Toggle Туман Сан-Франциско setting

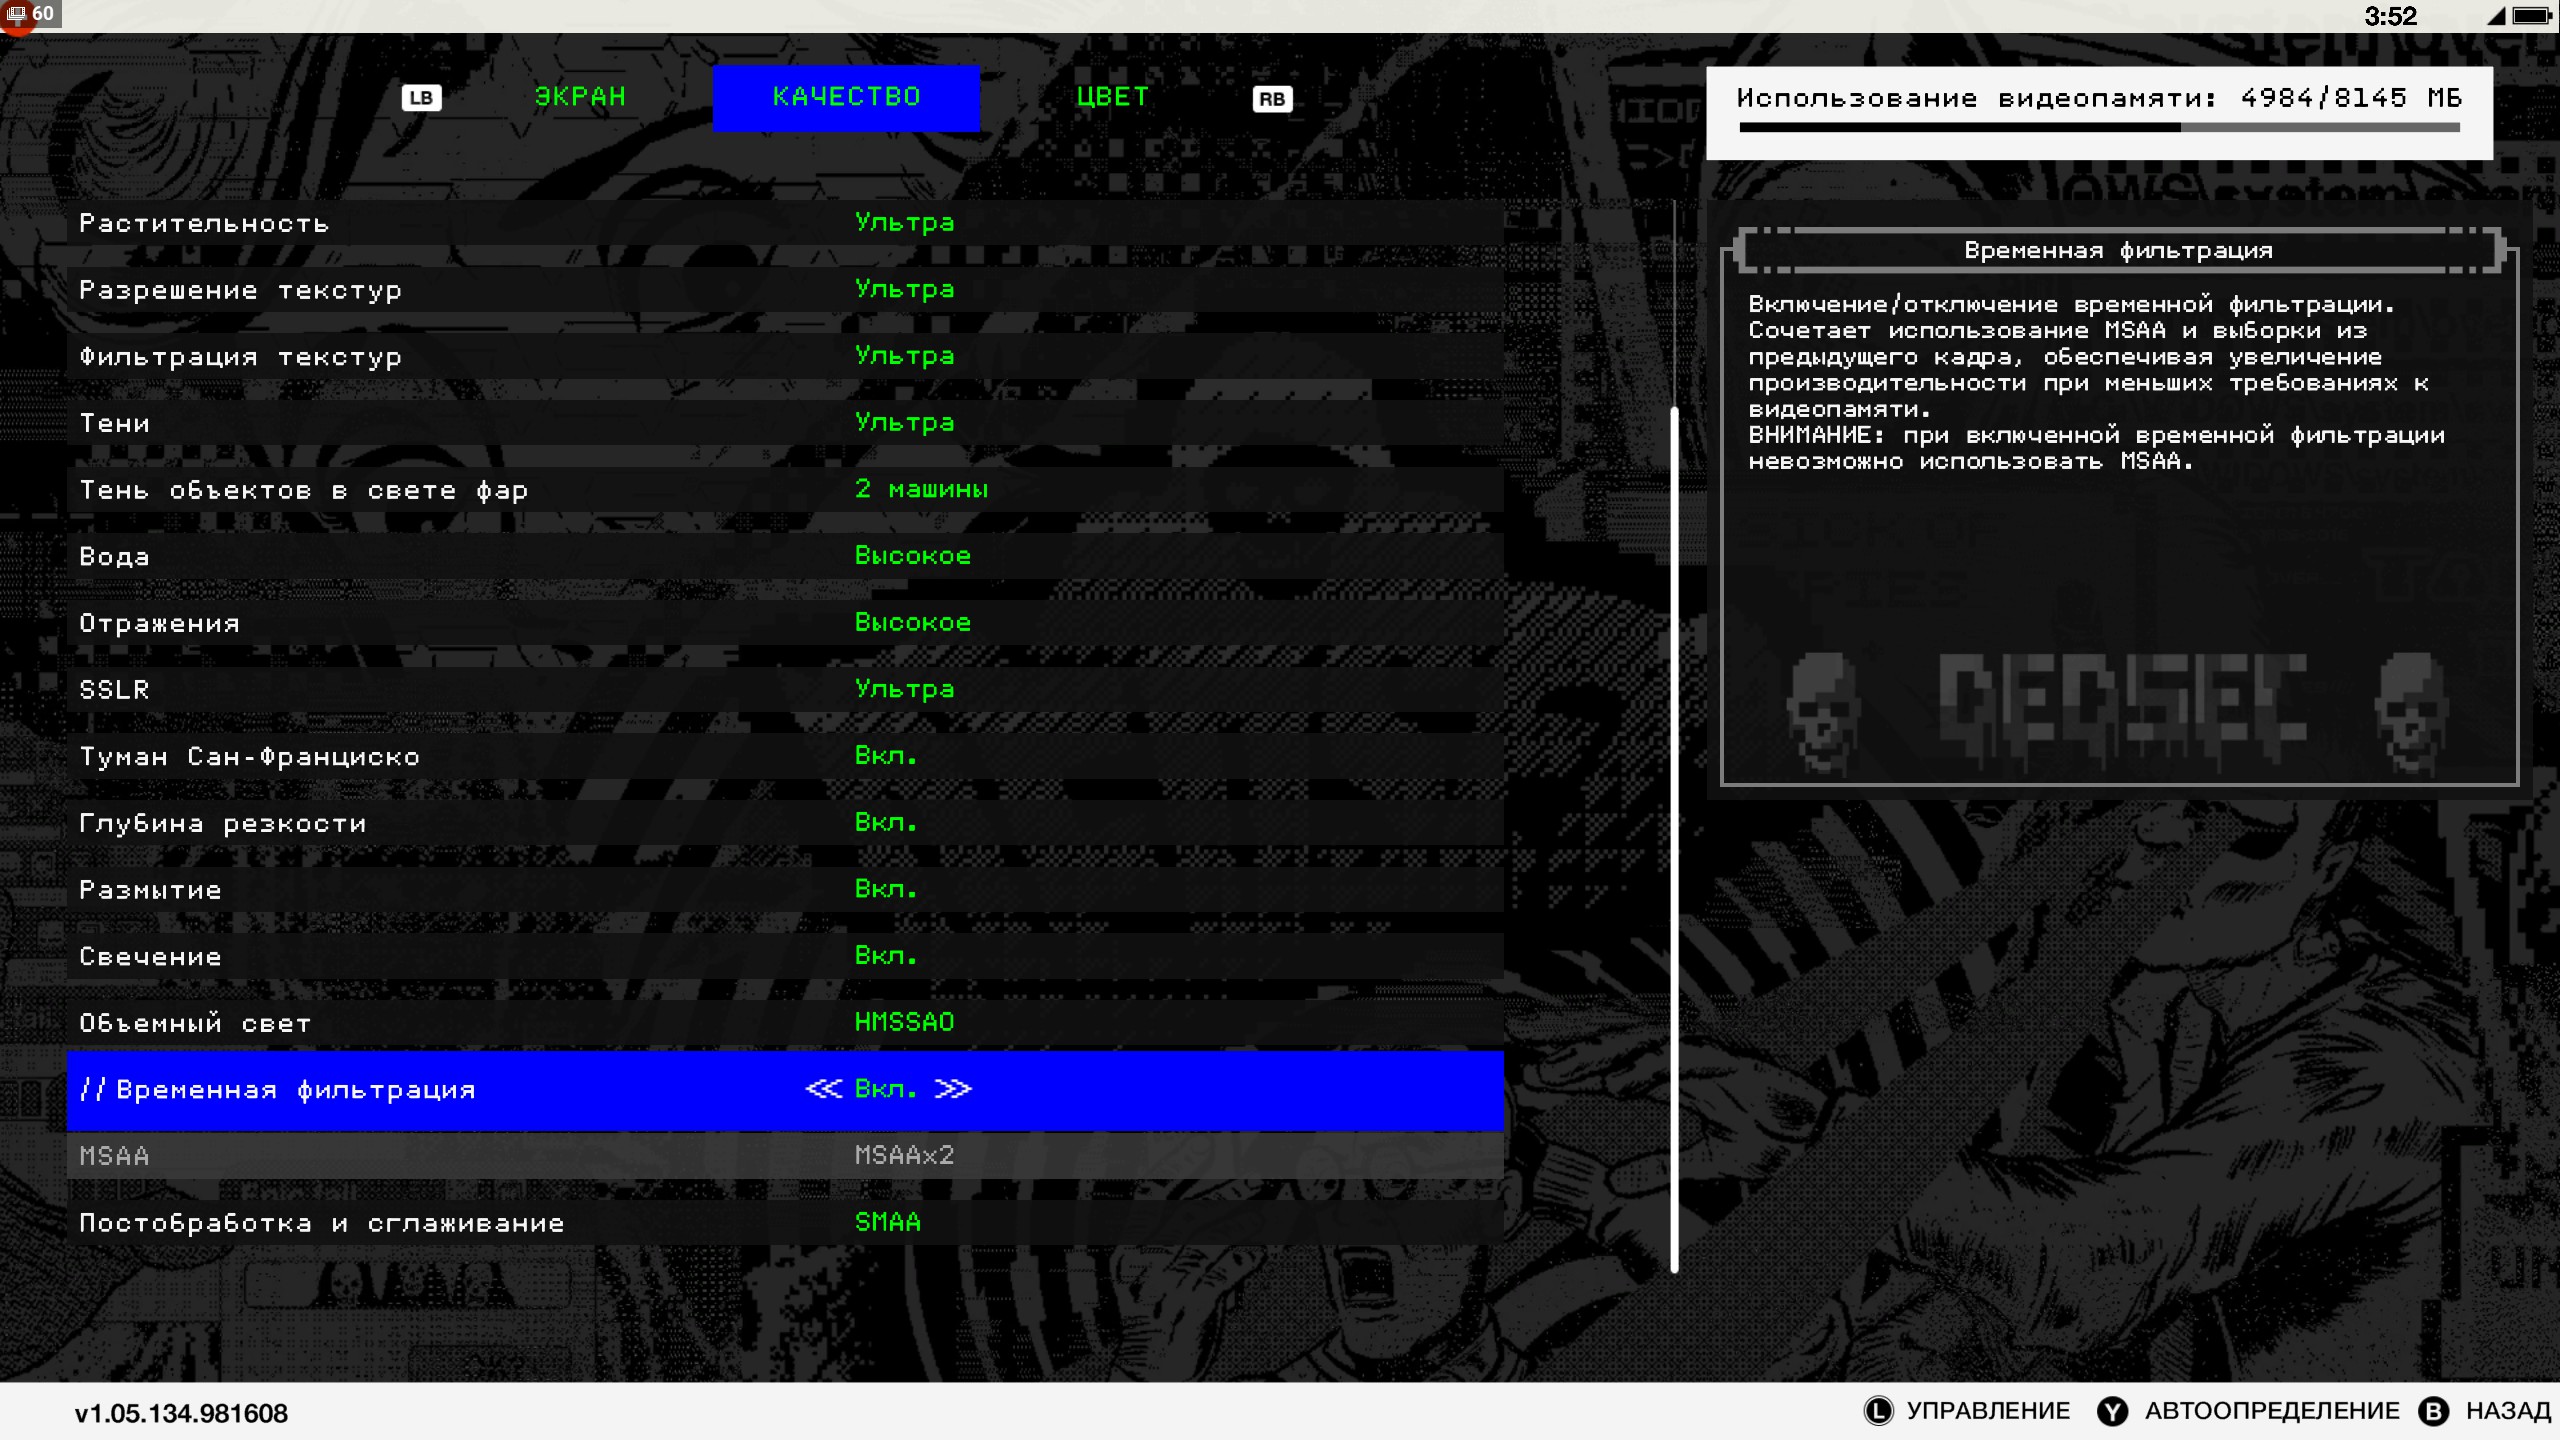(x=885, y=756)
